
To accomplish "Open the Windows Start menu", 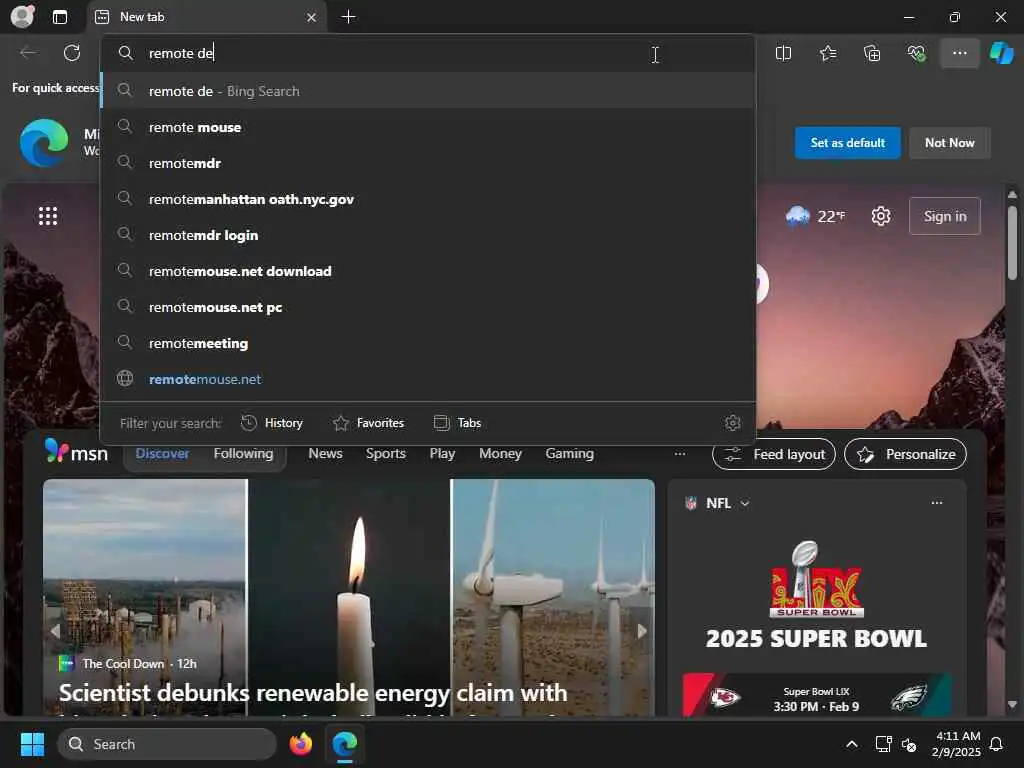I will [x=32, y=744].
